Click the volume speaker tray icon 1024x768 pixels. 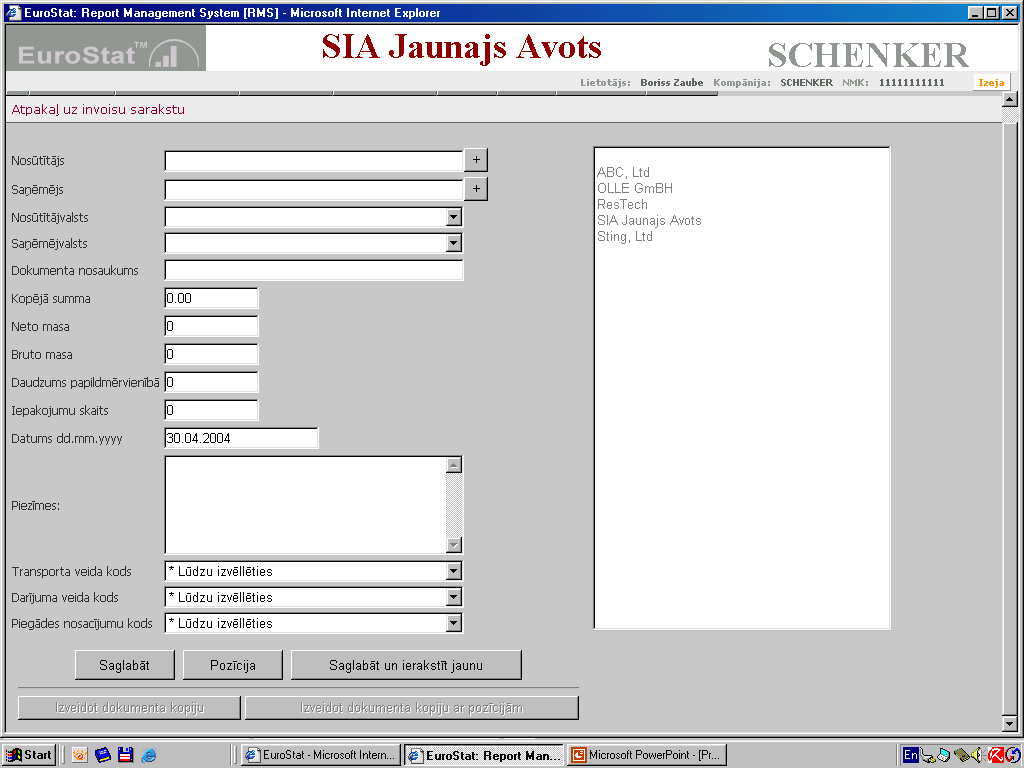[977, 755]
